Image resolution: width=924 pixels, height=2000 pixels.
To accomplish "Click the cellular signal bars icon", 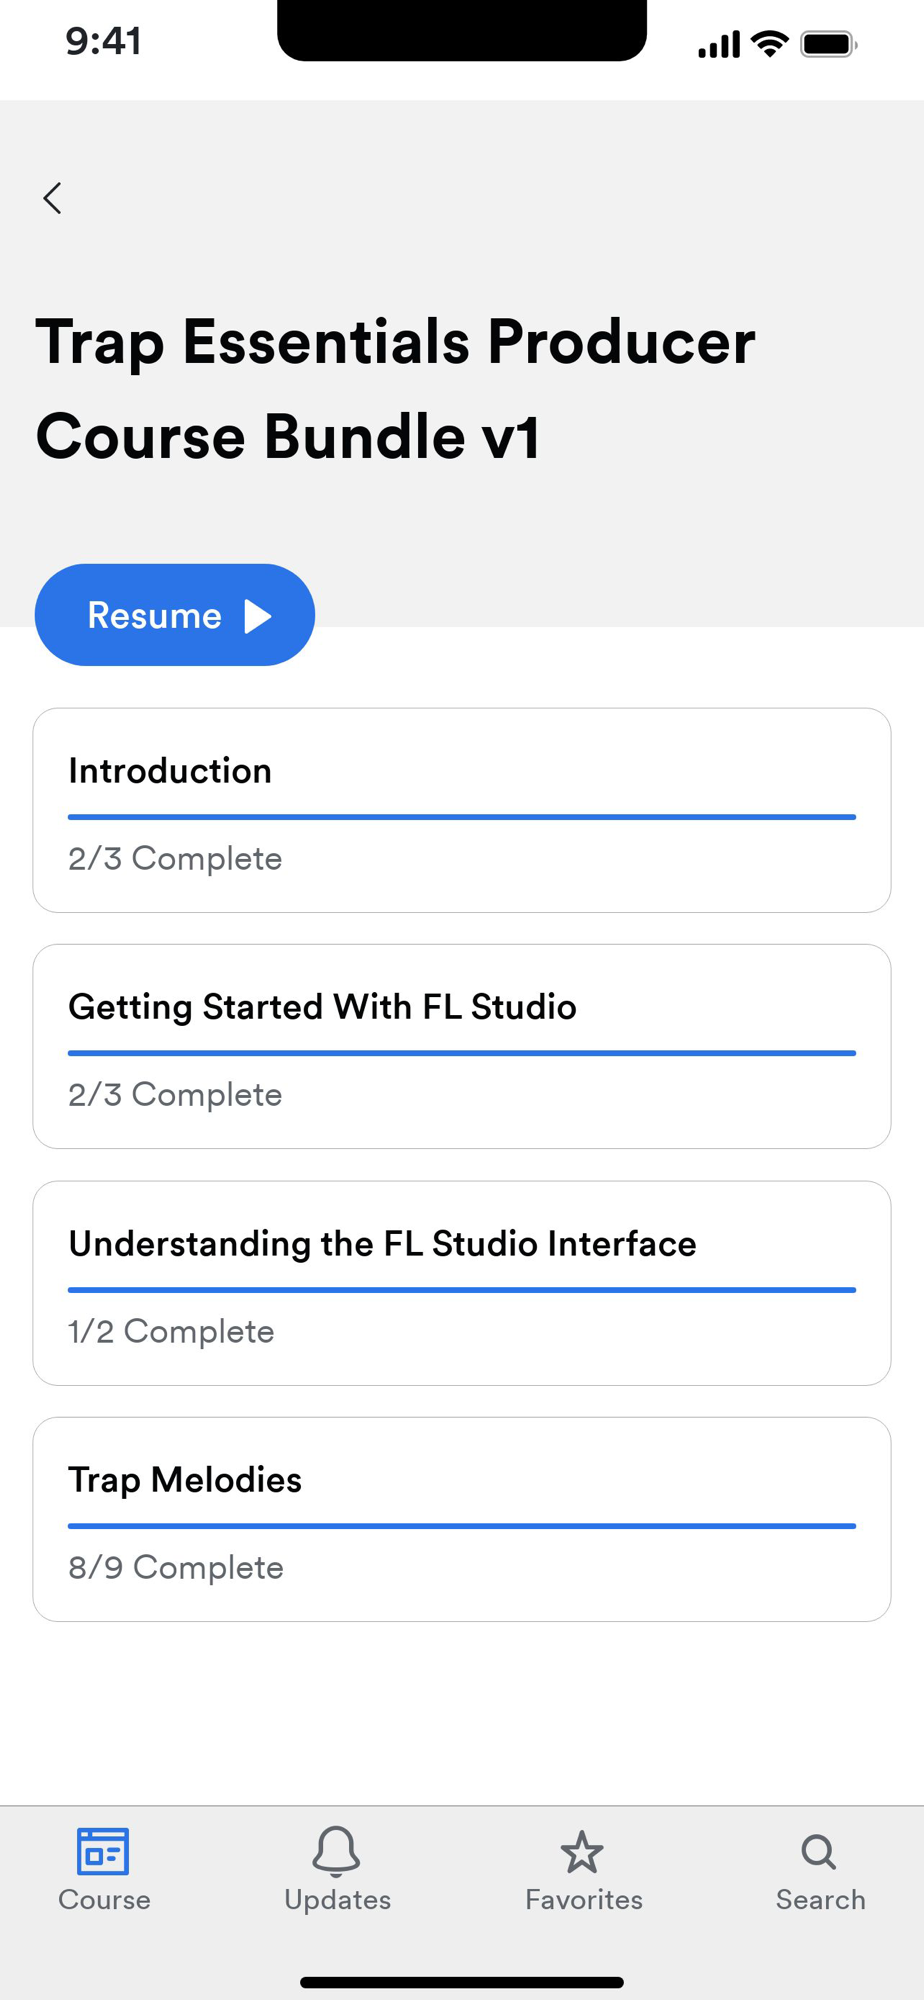I will pyautogui.click(x=719, y=45).
